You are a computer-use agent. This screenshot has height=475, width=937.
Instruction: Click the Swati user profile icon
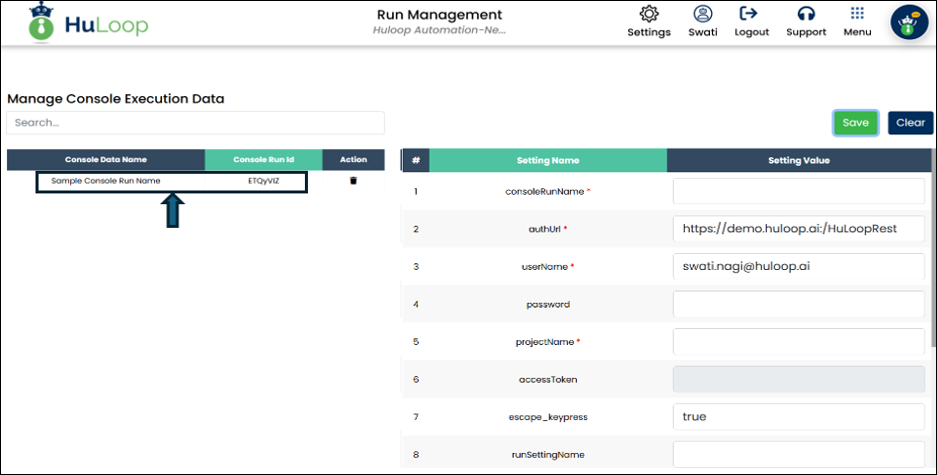702,14
